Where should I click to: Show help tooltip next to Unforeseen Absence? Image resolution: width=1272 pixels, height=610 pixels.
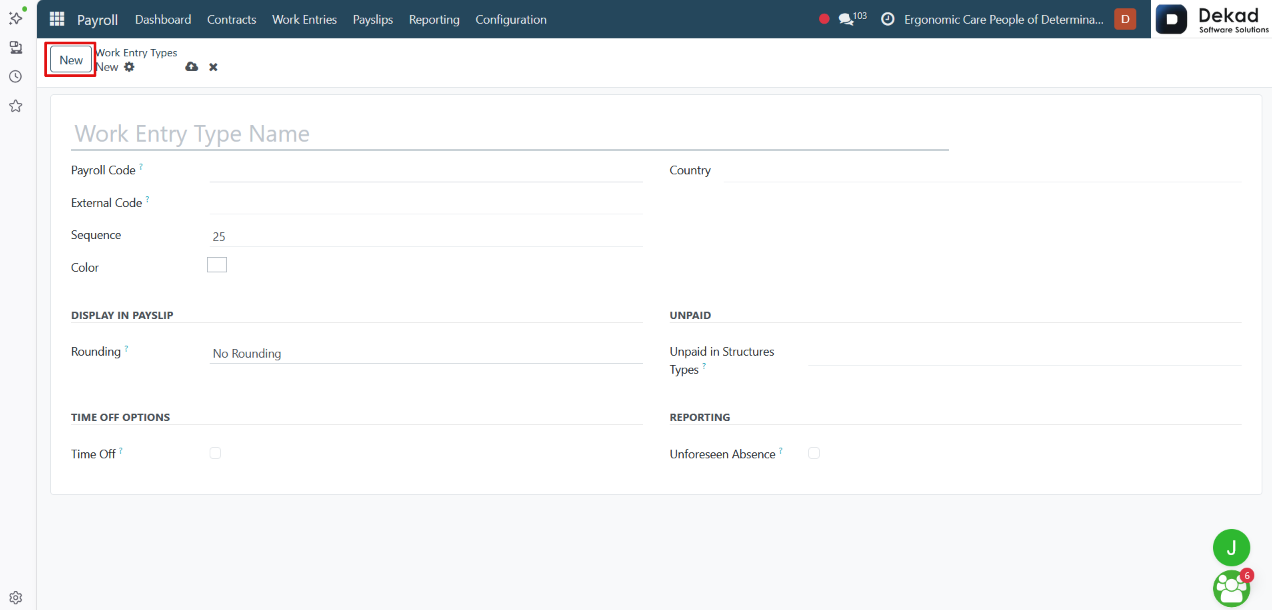781,451
